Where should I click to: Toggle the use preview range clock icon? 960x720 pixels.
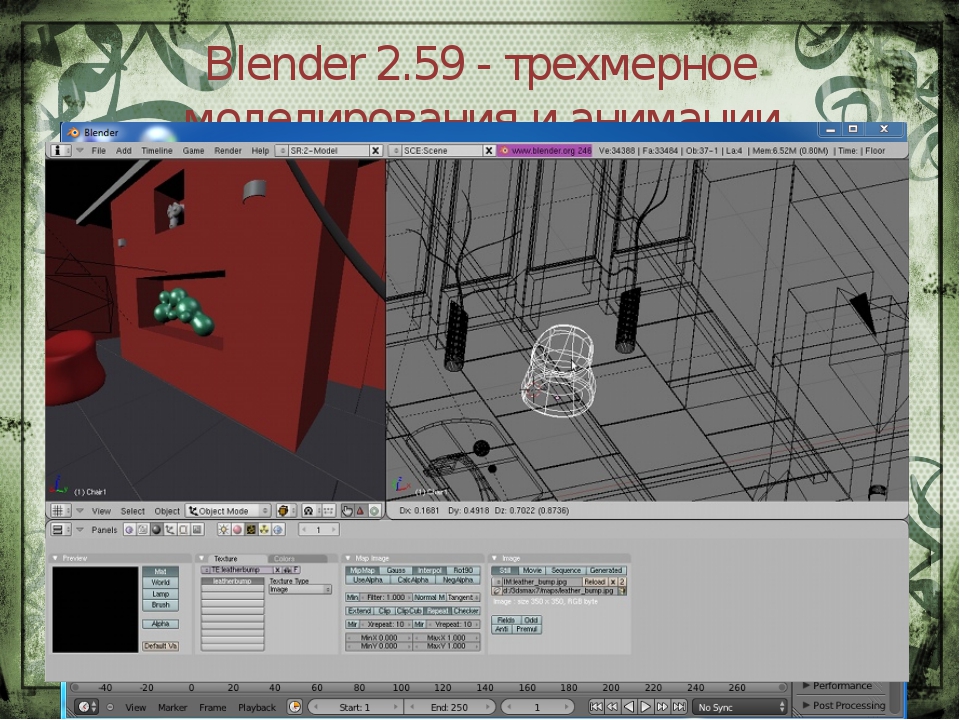click(x=294, y=707)
